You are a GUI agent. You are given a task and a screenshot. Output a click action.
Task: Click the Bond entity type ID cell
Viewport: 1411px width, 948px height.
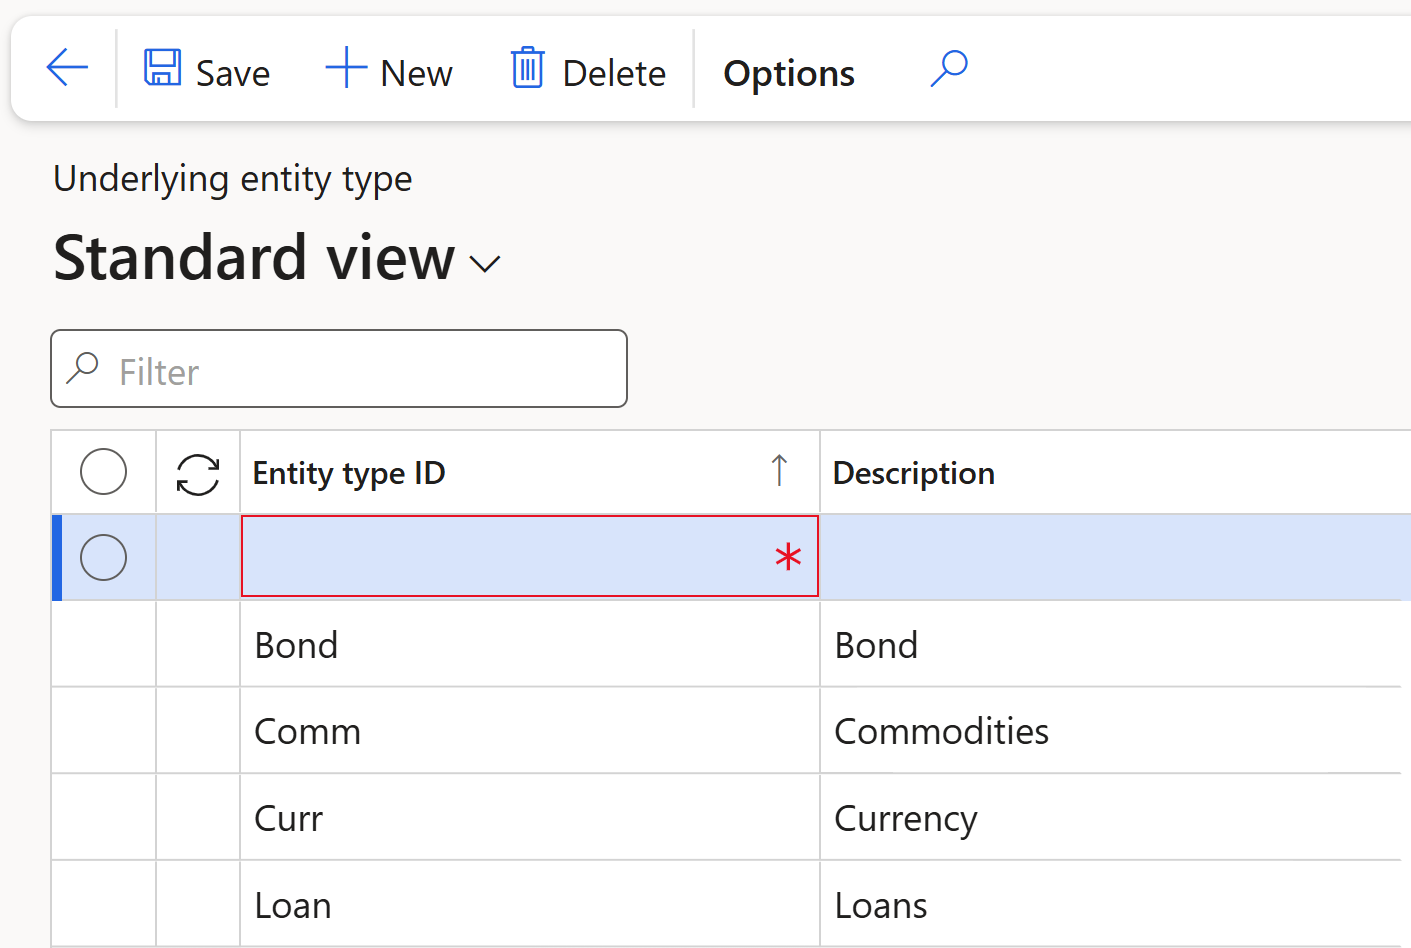pyautogui.click(x=297, y=645)
